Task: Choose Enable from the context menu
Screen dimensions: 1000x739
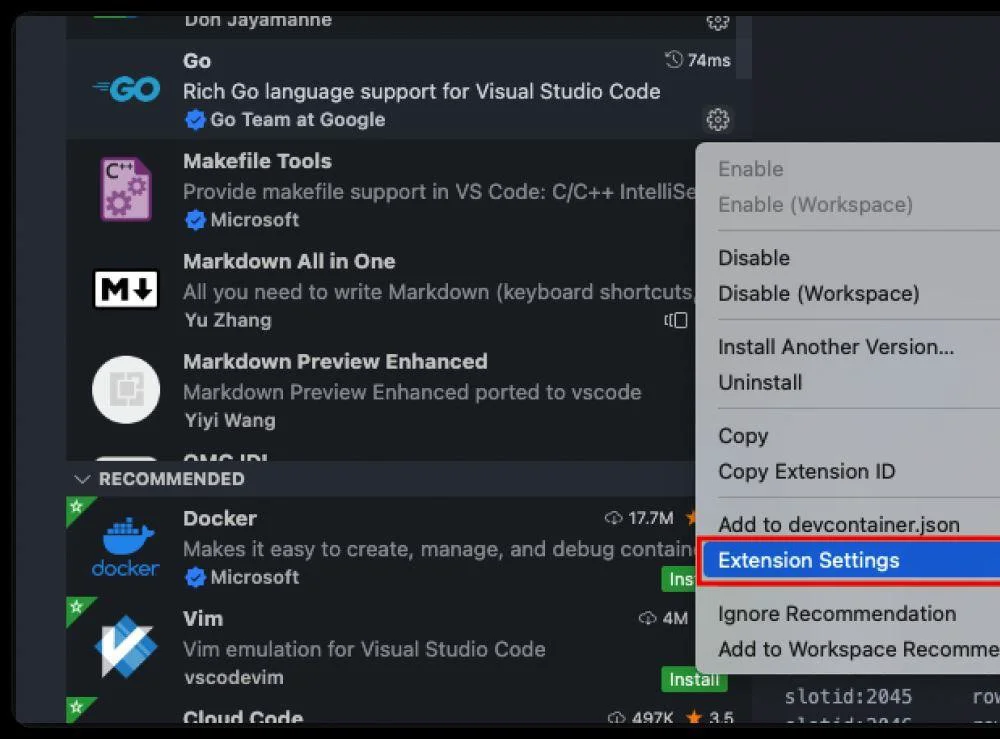Action: click(x=751, y=169)
